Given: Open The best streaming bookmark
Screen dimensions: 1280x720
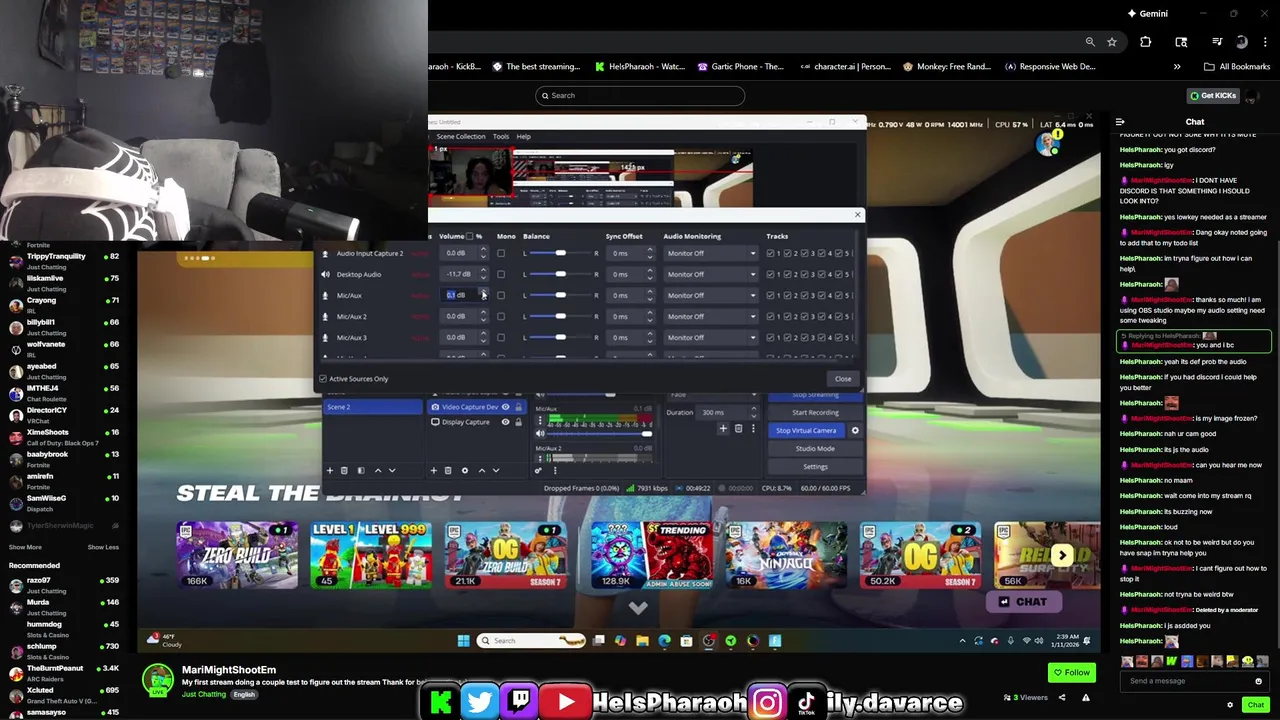Looking at the screenshot, I should pos(536,67).
